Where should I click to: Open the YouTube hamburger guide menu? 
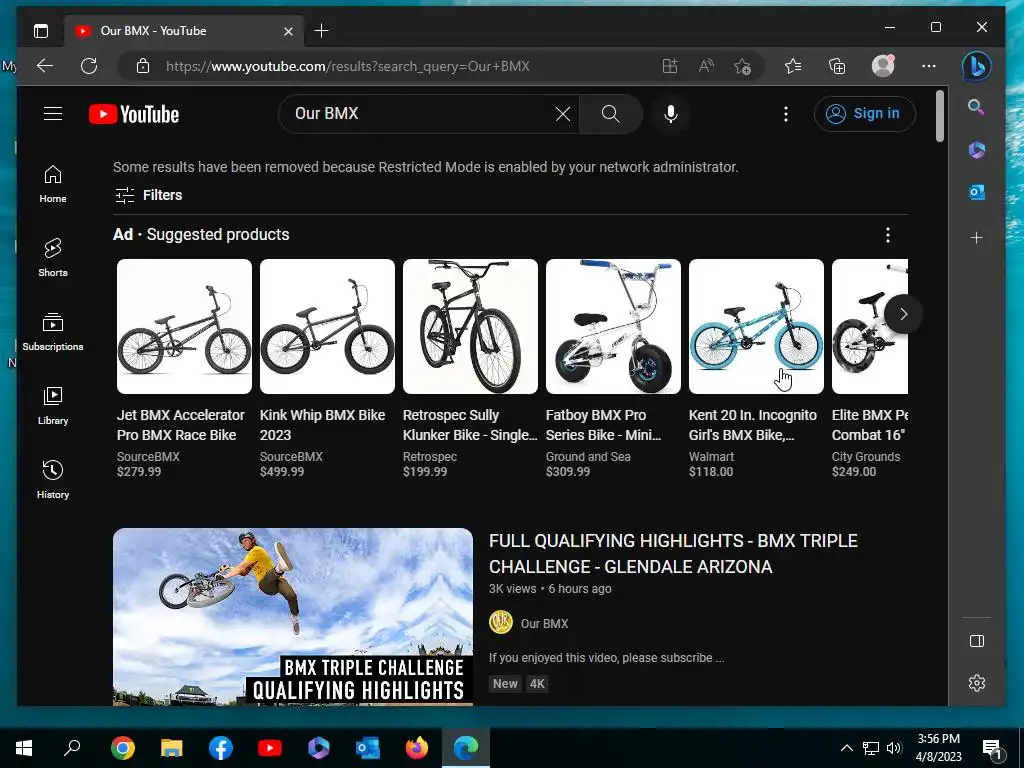(x=53, y=114)
